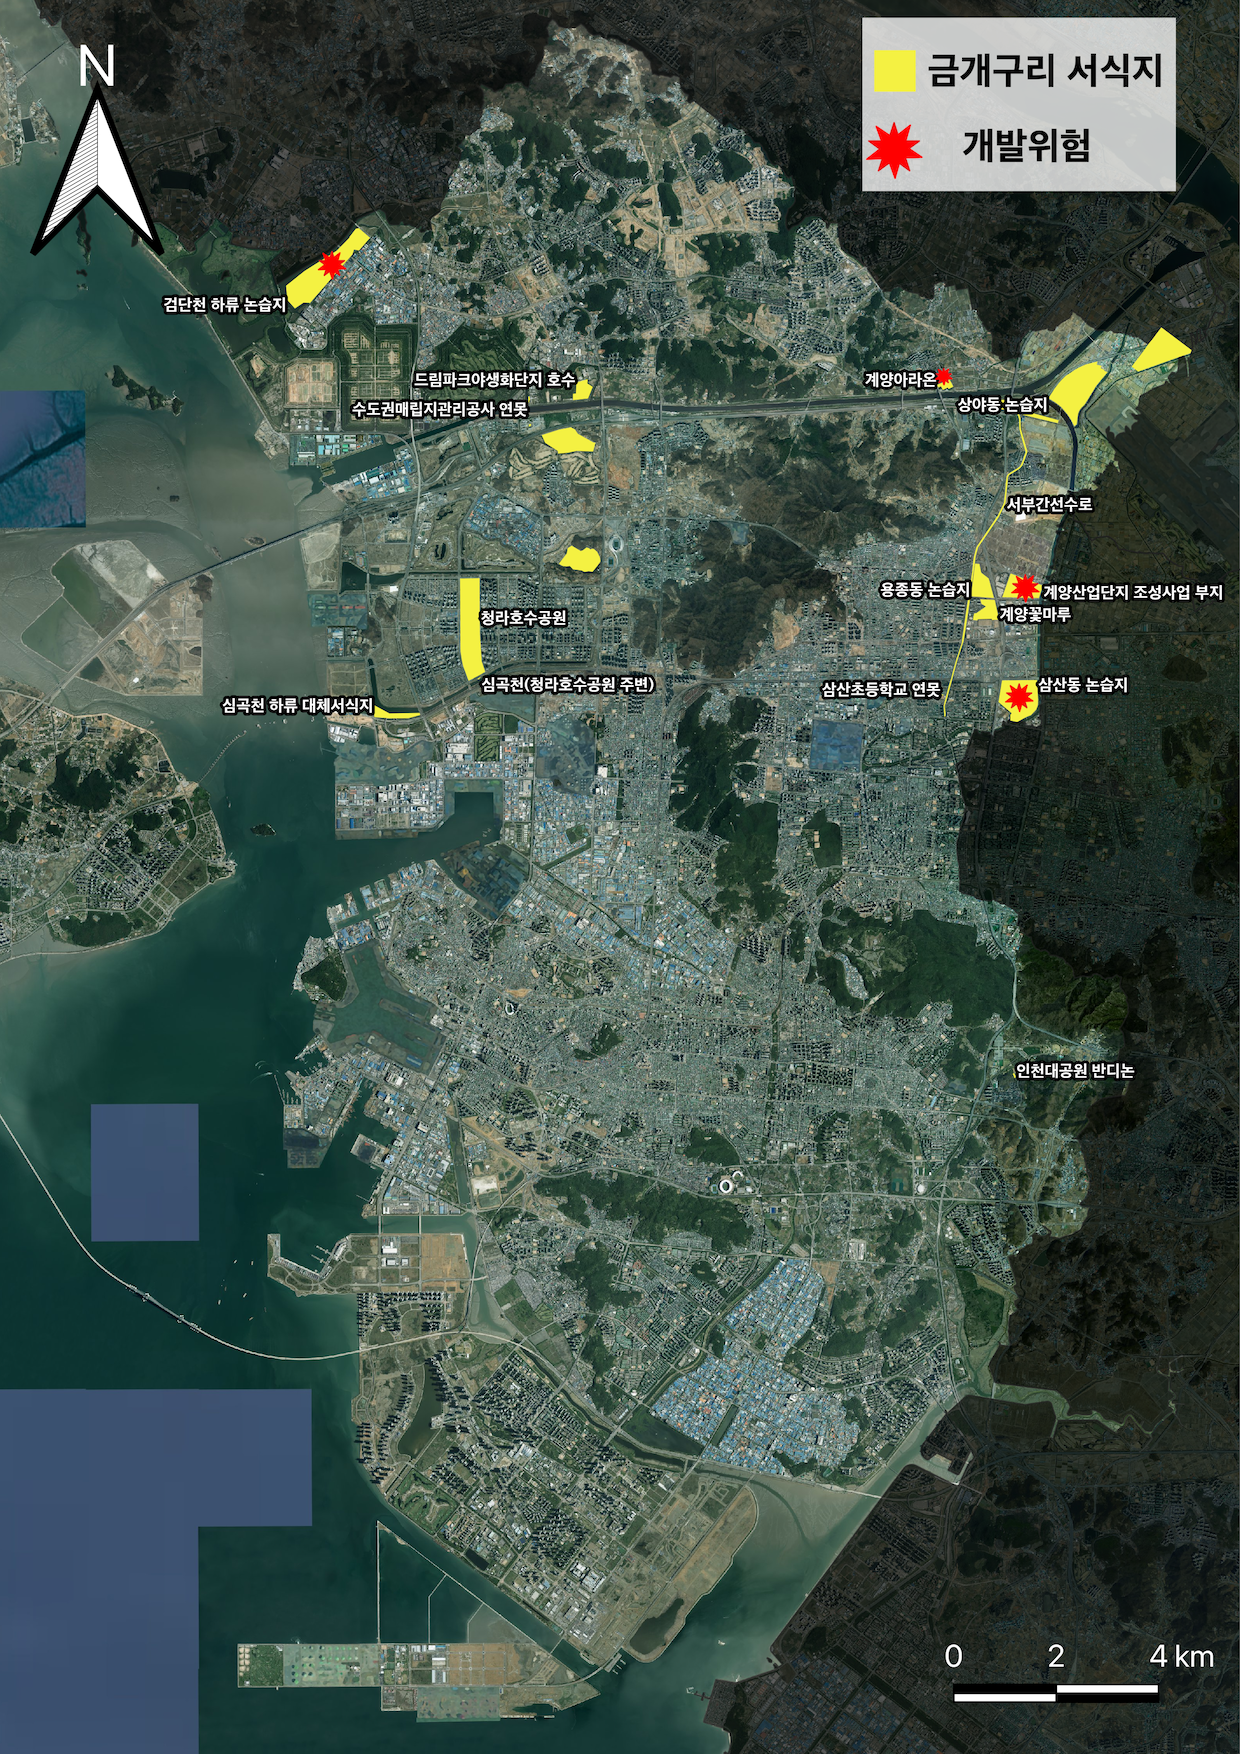Select the 용종동 논습지 label

click(x=925, y=591)
